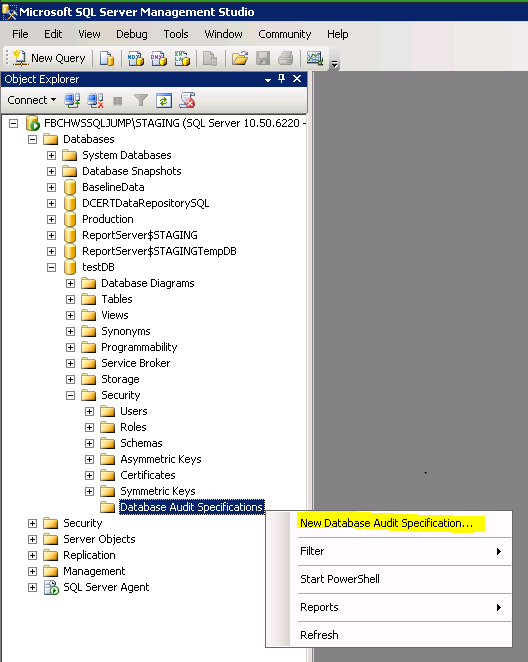Collapse the testDB Security folder
This screenshot has height=662, width=528.
pyautogui.click(x=70, y=396)
